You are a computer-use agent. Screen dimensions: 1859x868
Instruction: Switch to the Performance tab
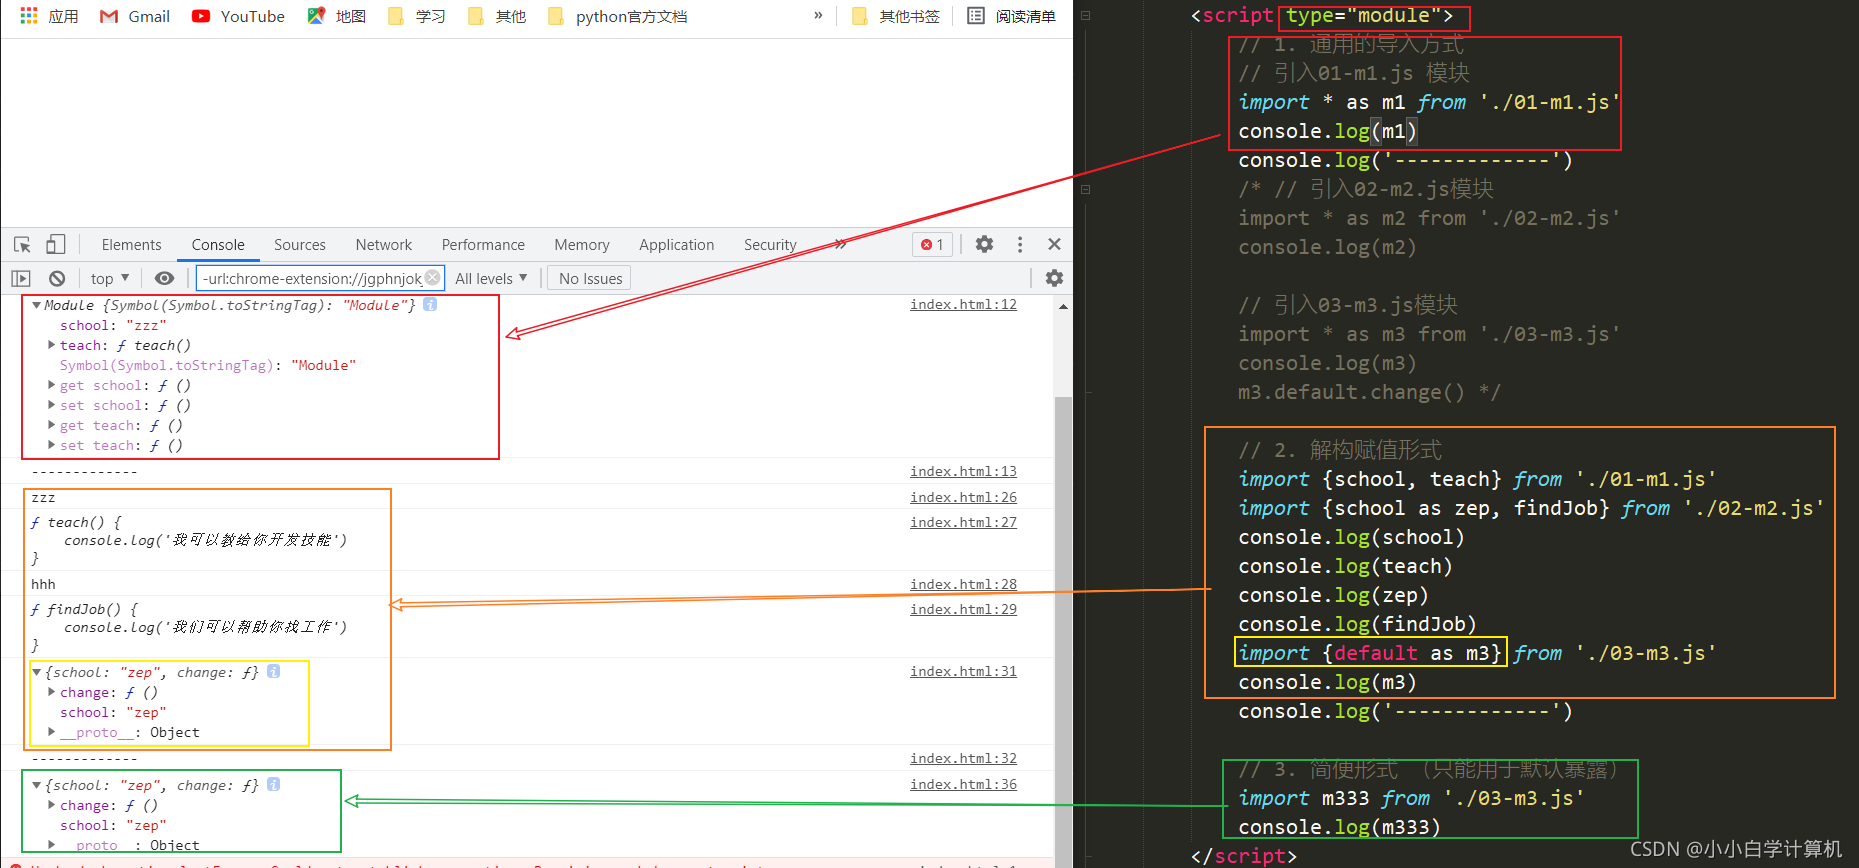[483, 245]
